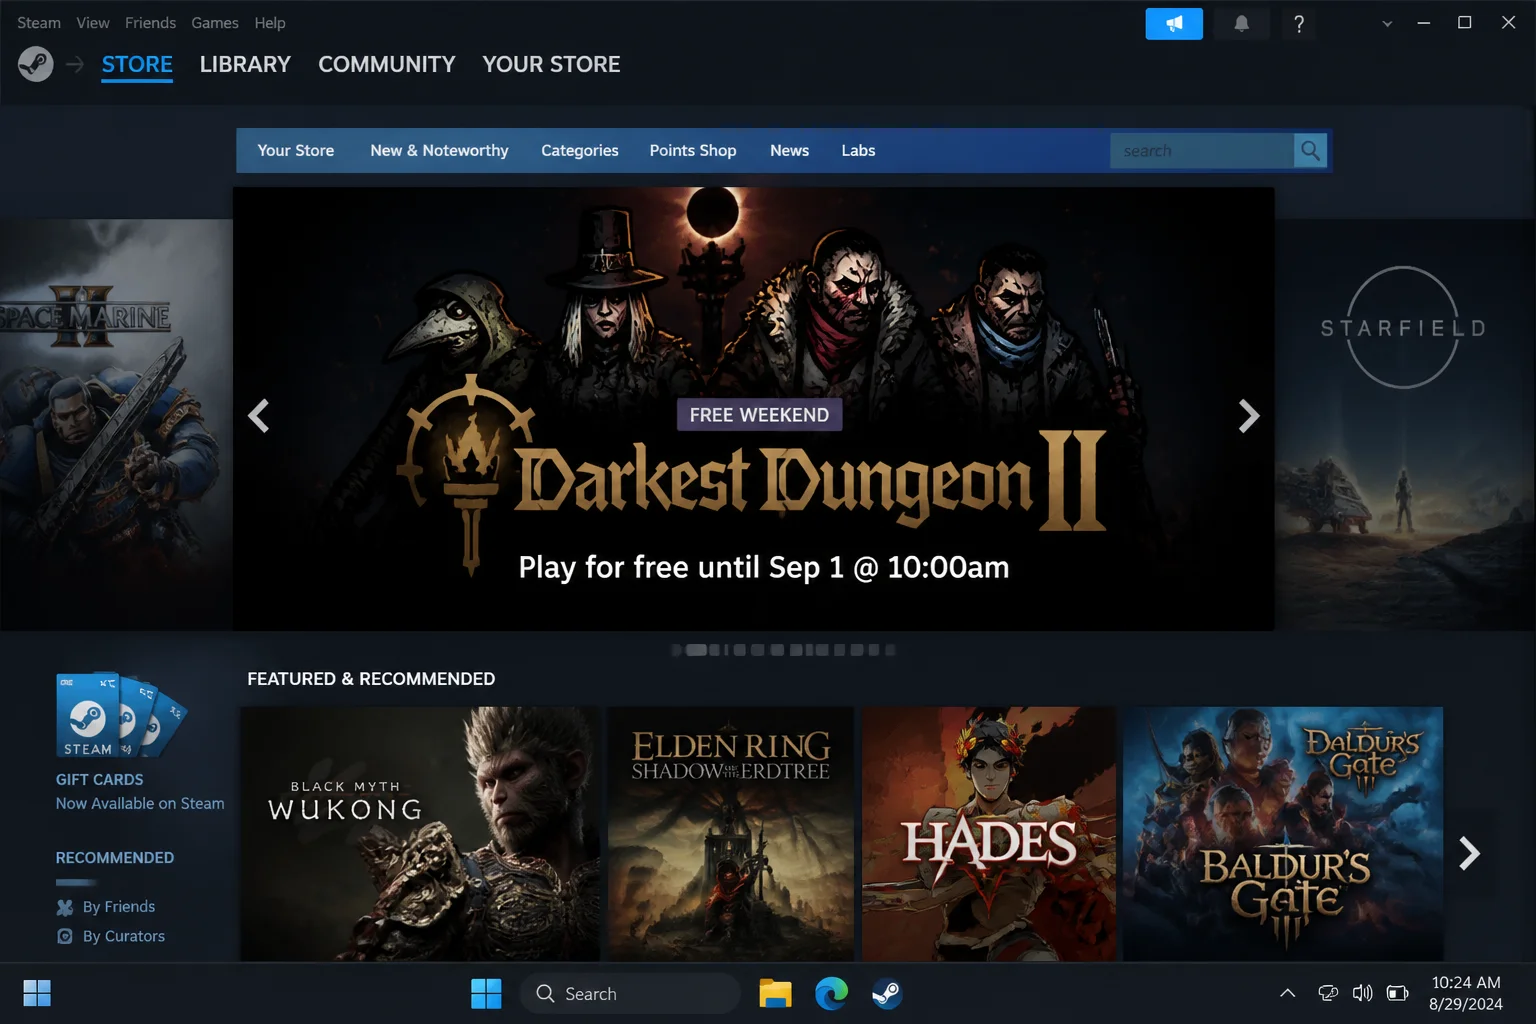This screenshot has height=1024, width=1536.
Task: Click the FREE WEEKEND badge
Action: pyautogui.click(x=759, y=415)
